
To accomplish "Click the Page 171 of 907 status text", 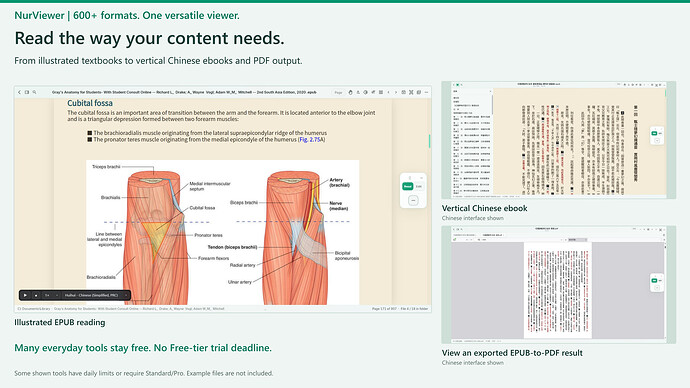I will coord(384,309).
